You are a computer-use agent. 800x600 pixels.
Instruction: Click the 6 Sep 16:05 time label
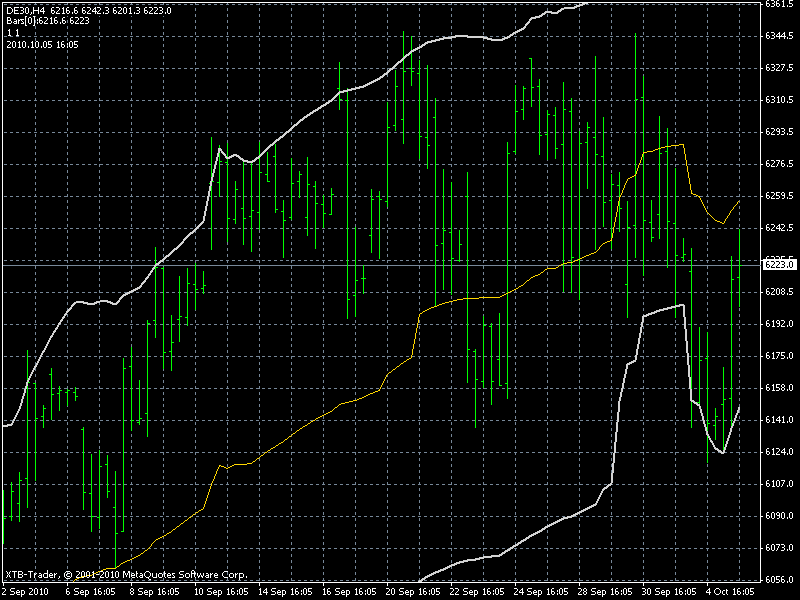pos(91,592)
